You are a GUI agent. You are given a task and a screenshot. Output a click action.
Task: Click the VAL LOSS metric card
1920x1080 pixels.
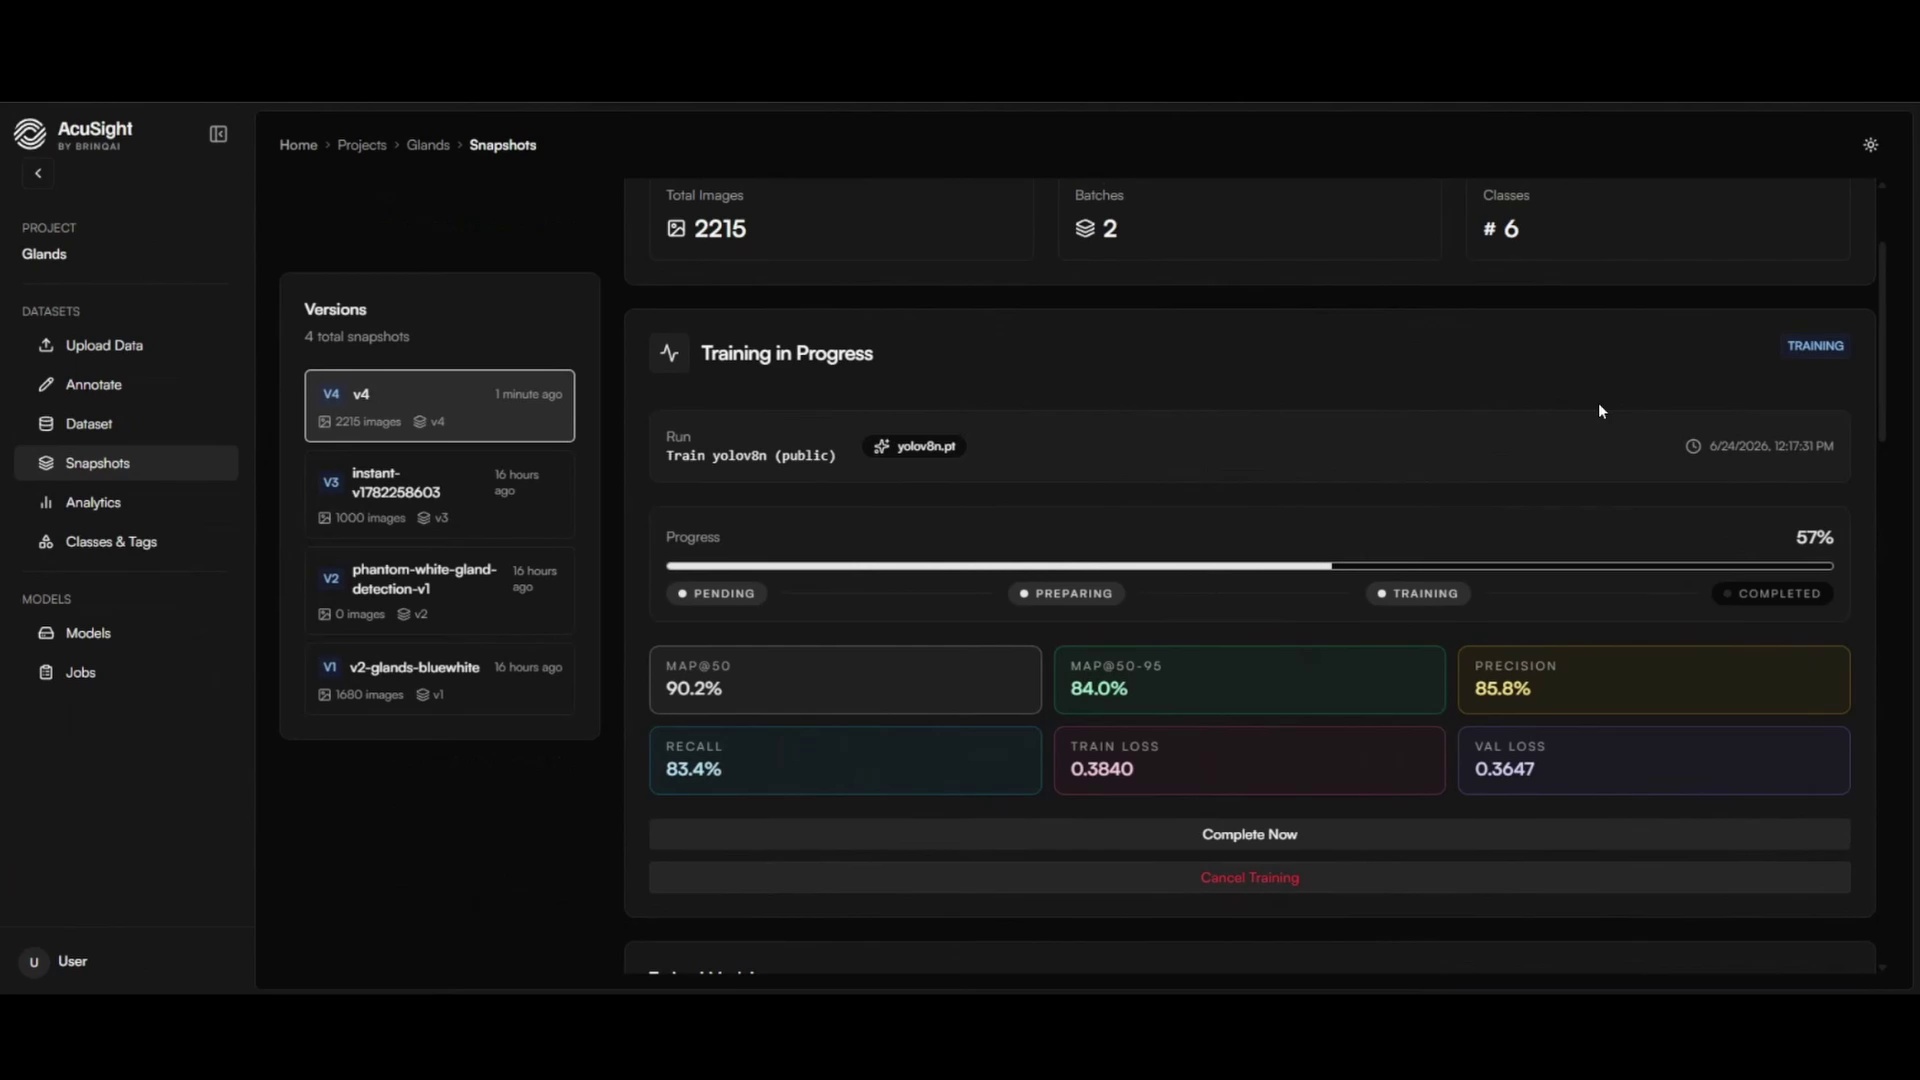pyautogui.click(x=1654, y=760)
